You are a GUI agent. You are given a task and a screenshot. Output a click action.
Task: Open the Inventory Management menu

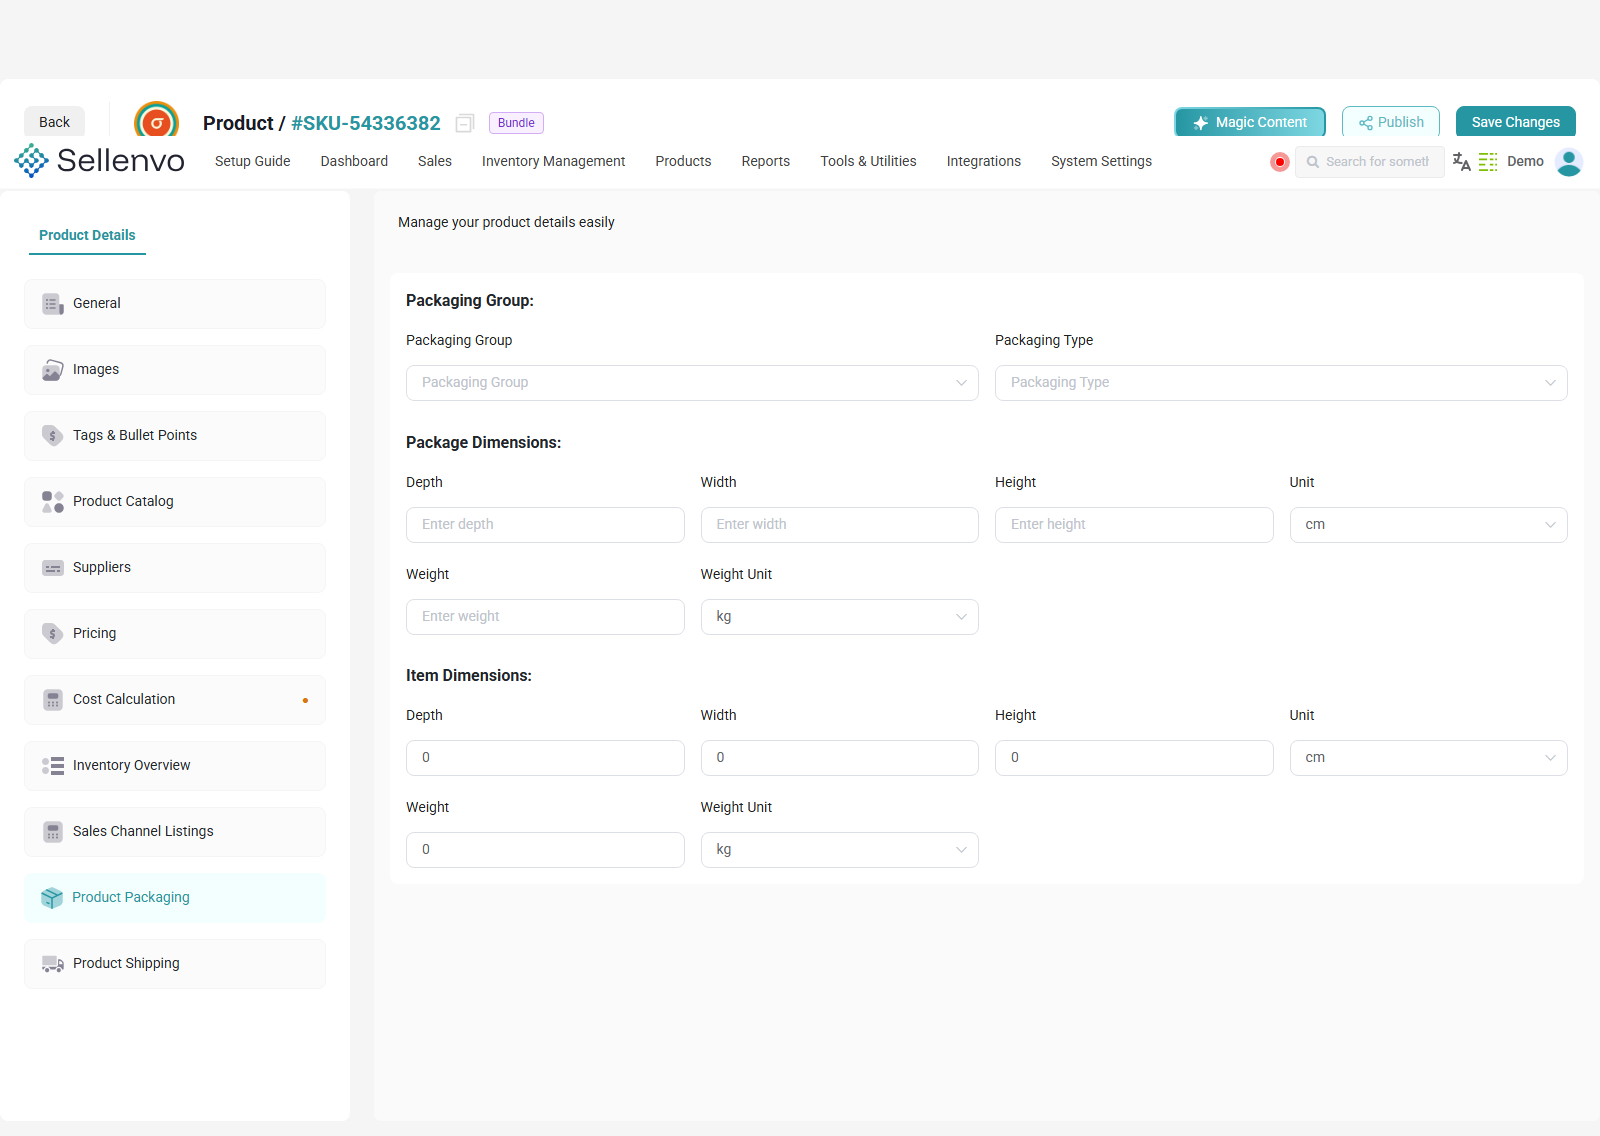[553, 161]
